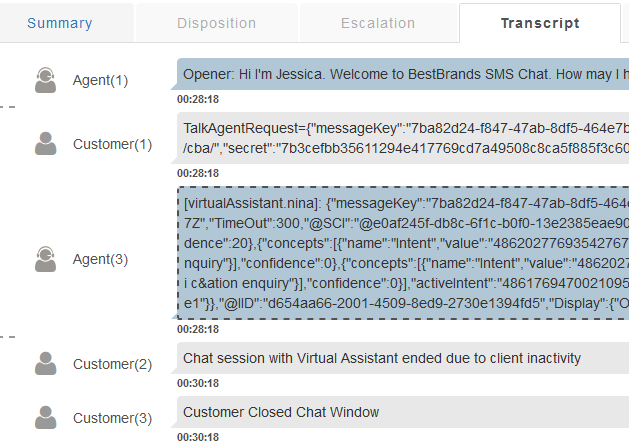The height and width of the screenshot is (444, 629).
Task: Select the Transcript tab
Action: point(540,23)
